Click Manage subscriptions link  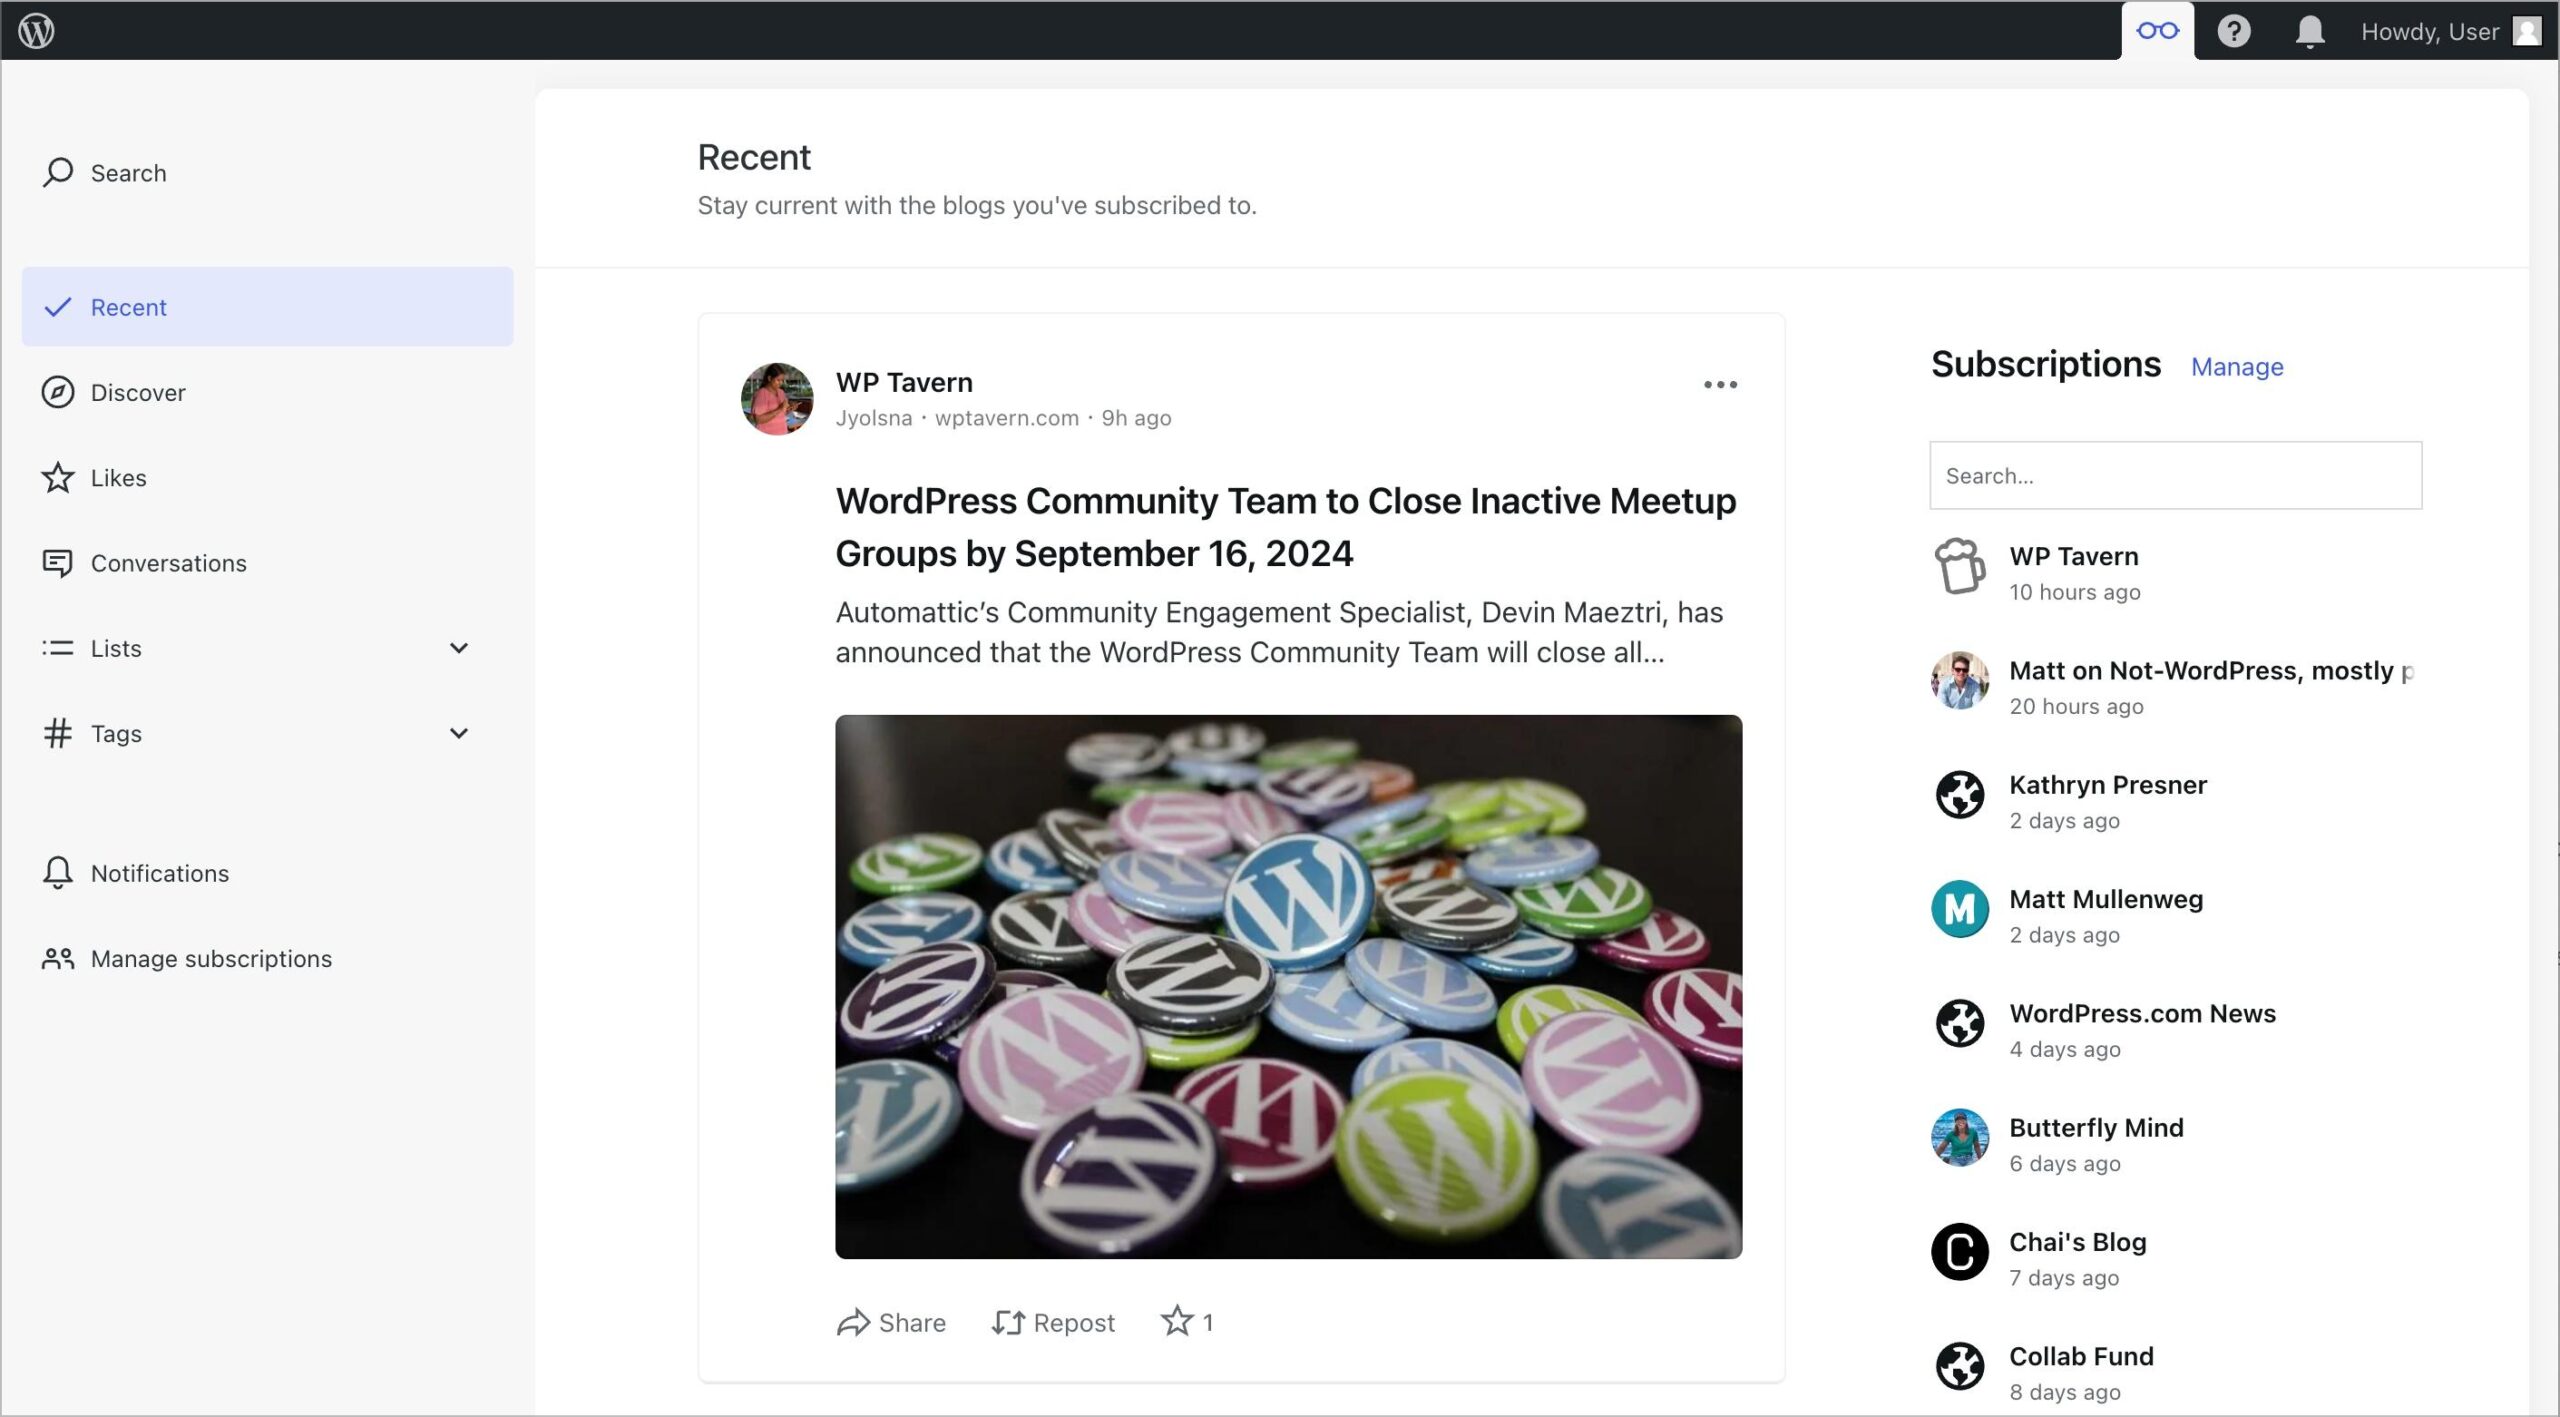(211, 958)
